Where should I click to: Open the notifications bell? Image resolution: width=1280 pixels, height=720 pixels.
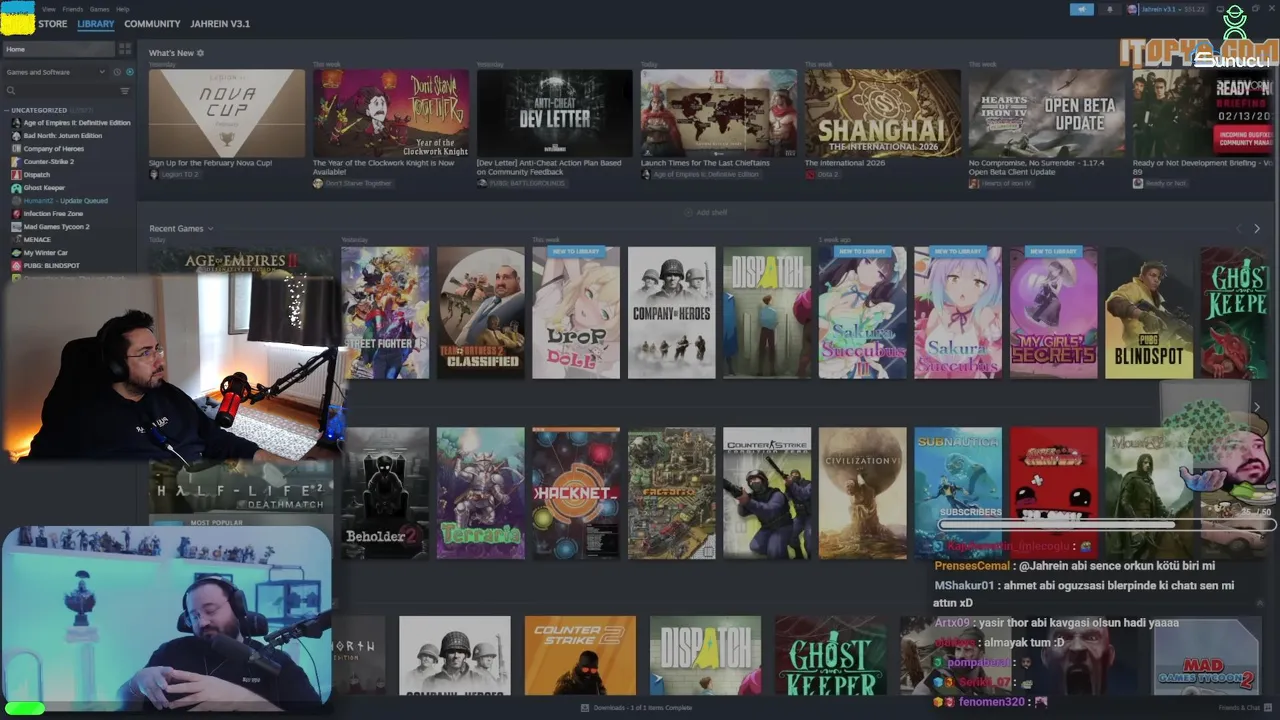[1109, 9]
